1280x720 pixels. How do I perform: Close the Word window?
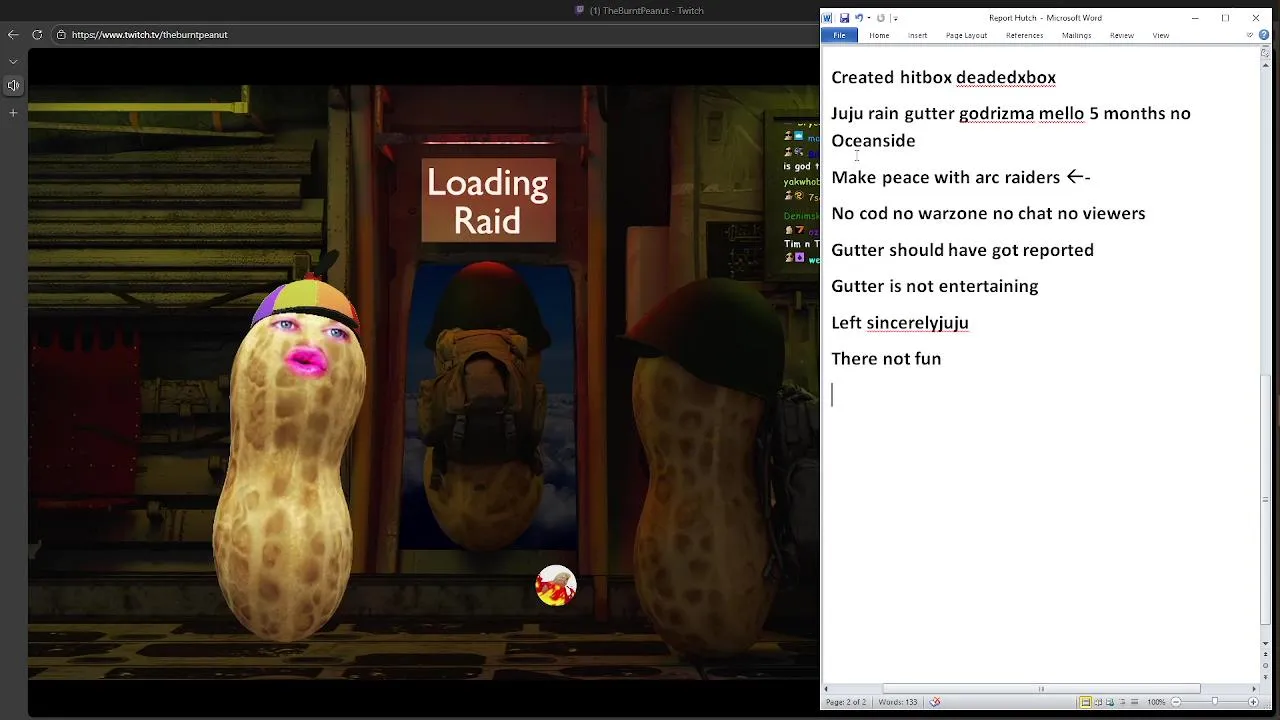(x=1256, y=18)
